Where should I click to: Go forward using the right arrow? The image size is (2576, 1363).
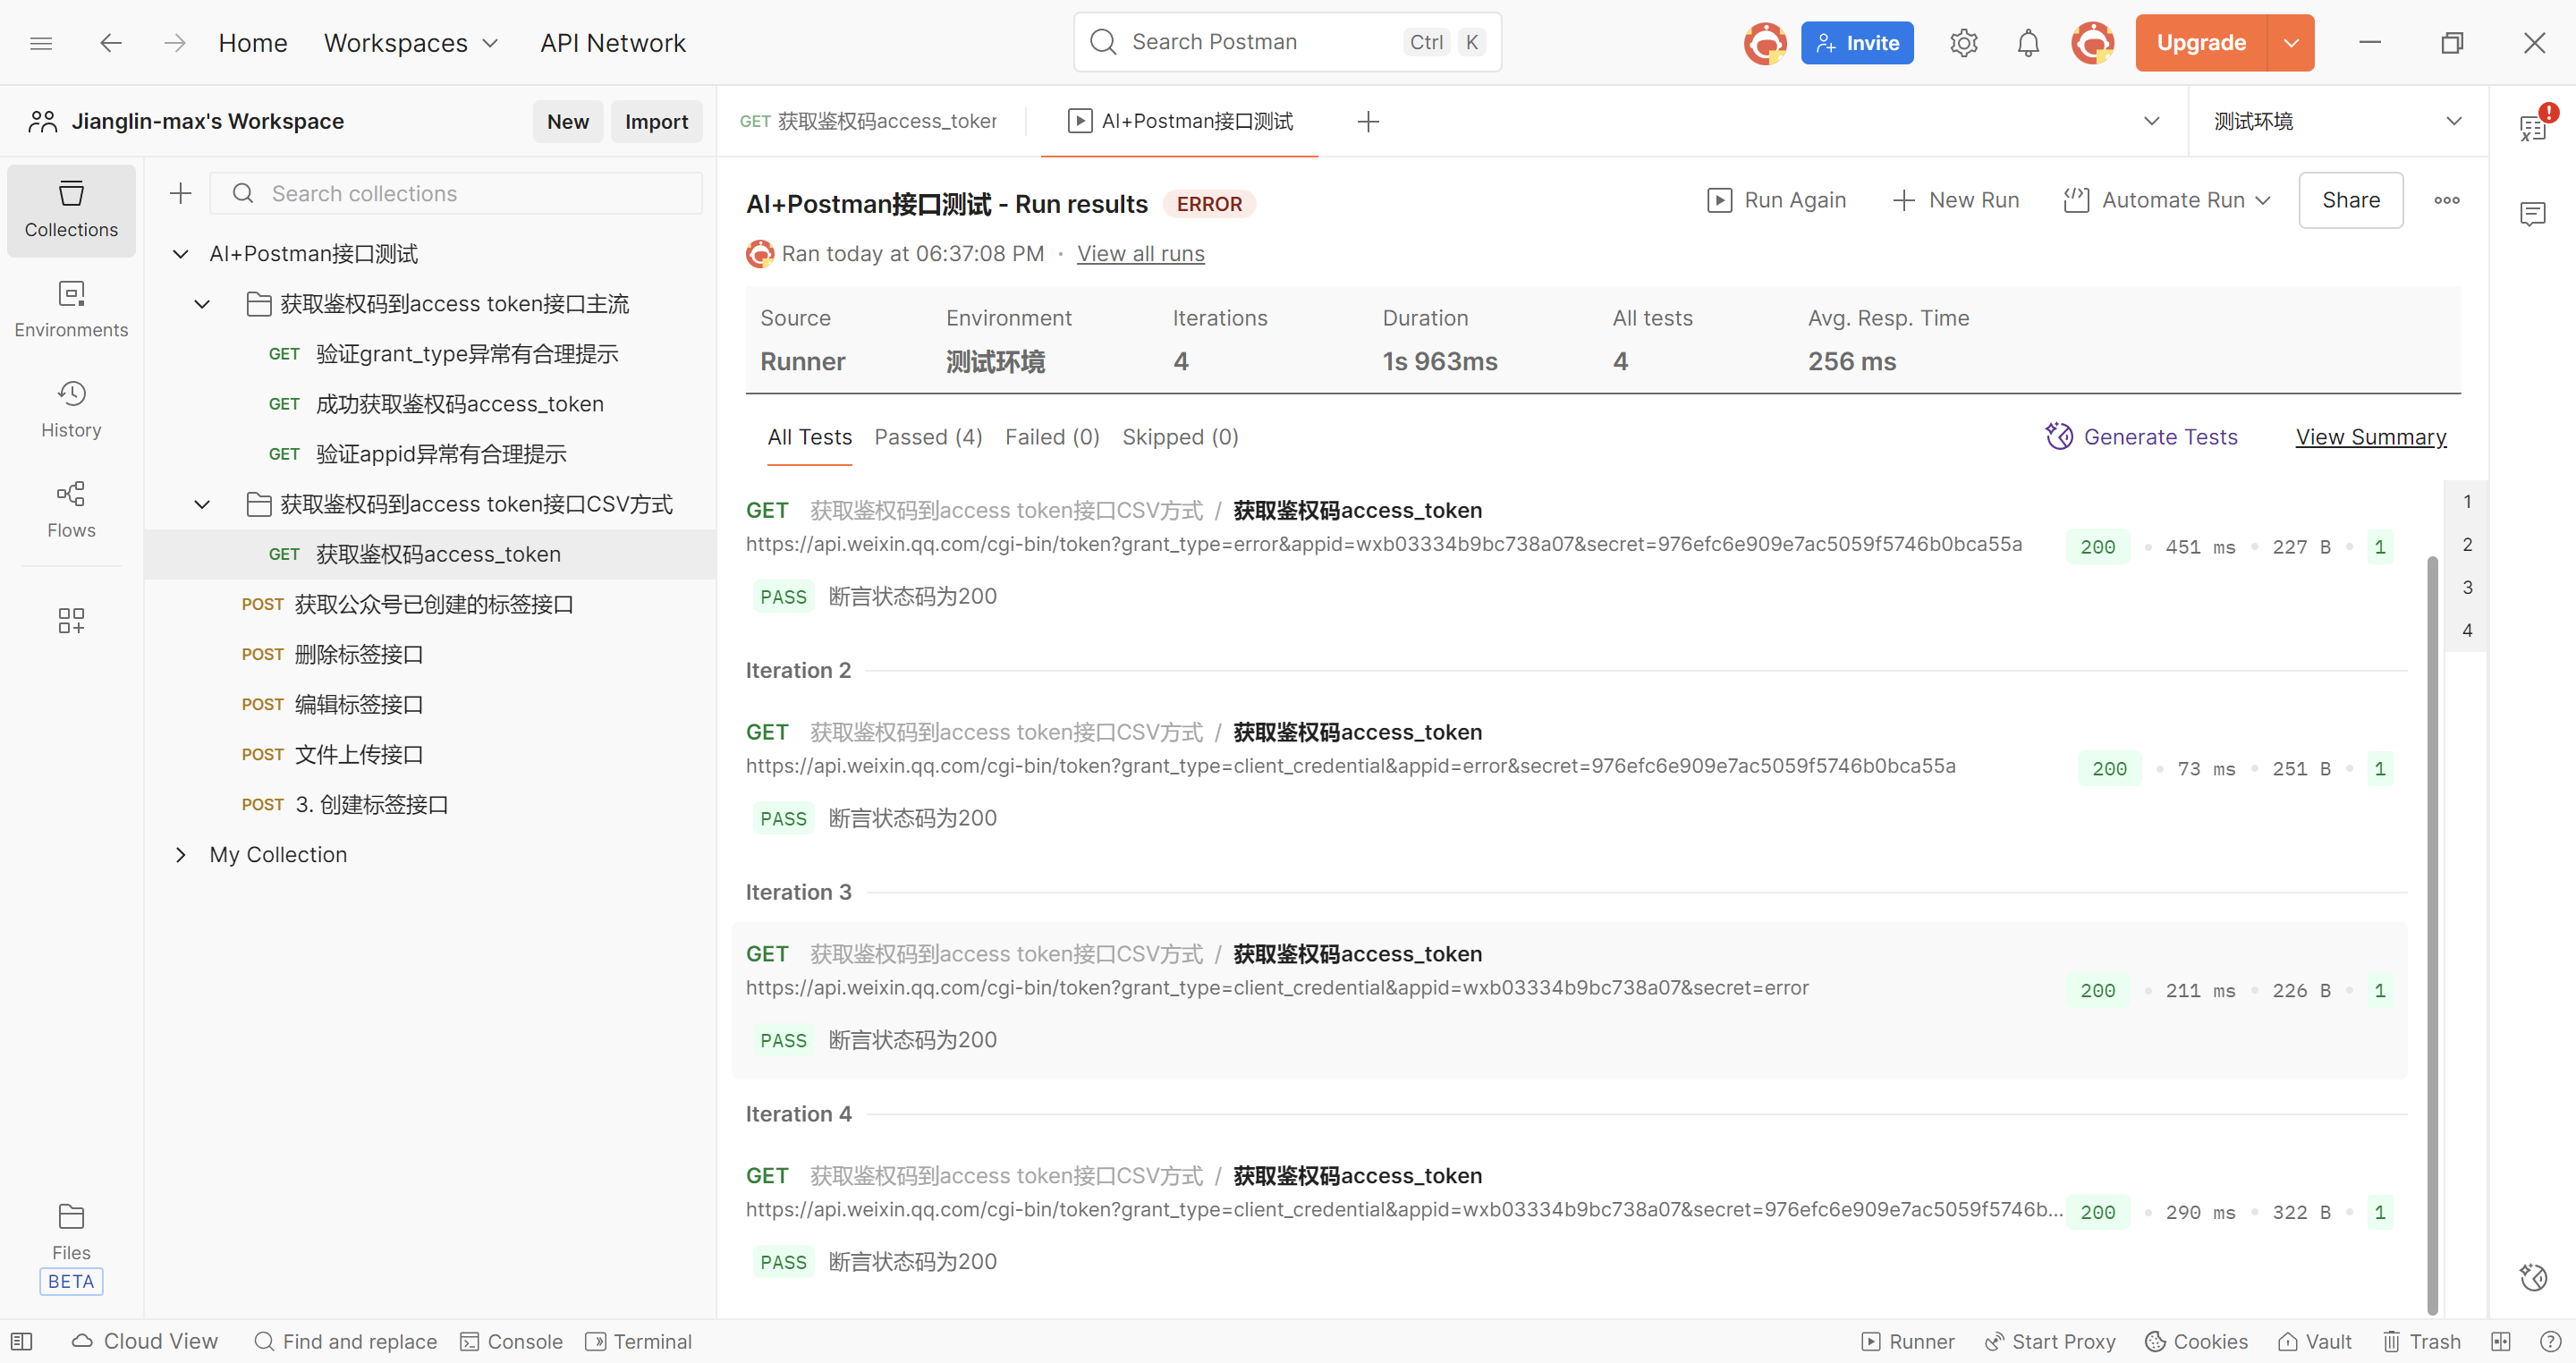[x=175, y=43]
